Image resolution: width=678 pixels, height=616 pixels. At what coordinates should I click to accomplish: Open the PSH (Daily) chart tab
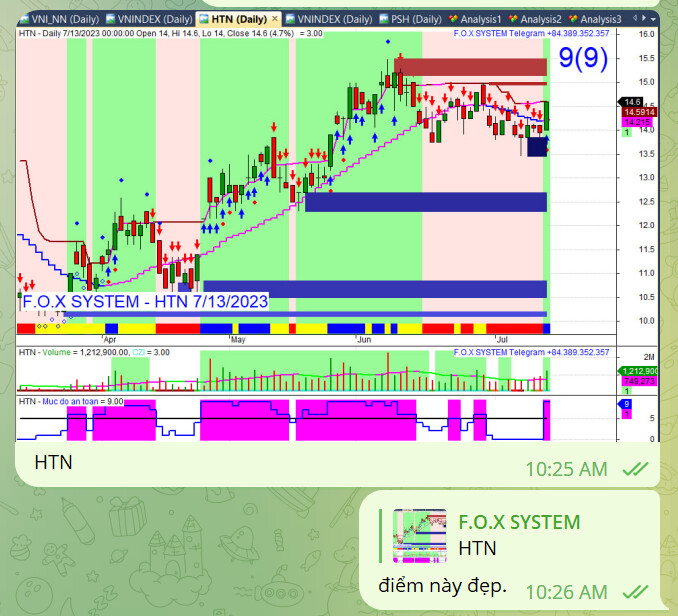point(410,19)
